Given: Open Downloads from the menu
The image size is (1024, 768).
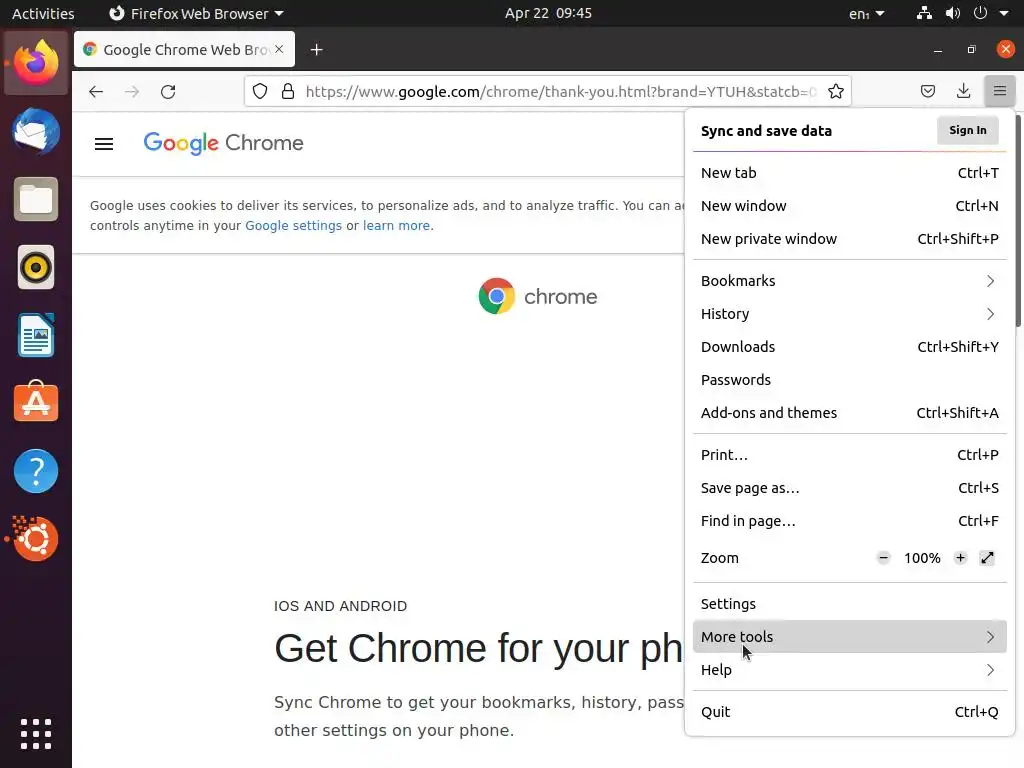Looking at the screenshot, I should tap(850, 347).
